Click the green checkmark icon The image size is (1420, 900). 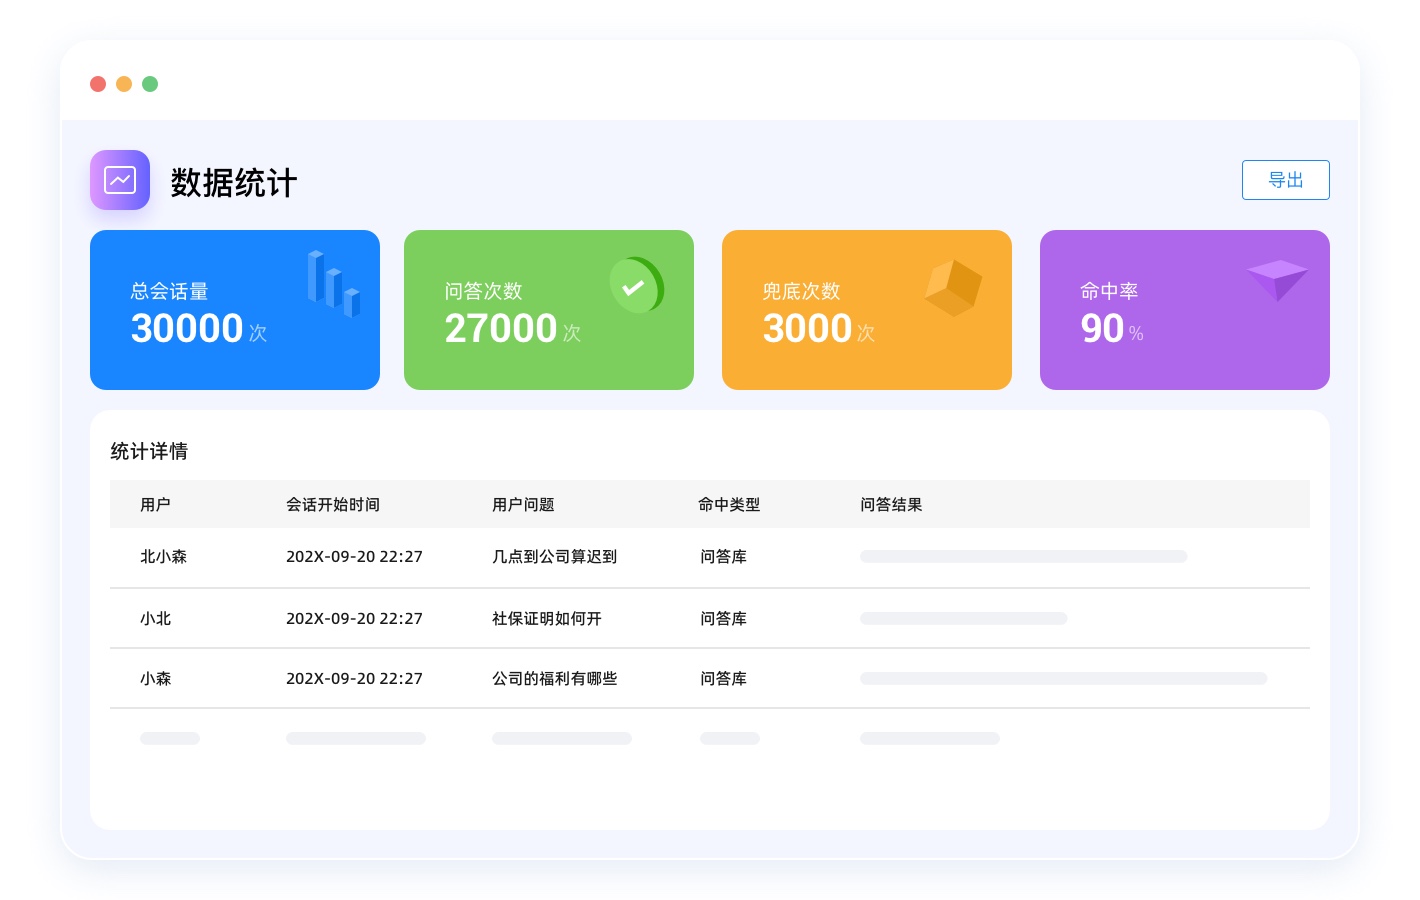[636, 286]
